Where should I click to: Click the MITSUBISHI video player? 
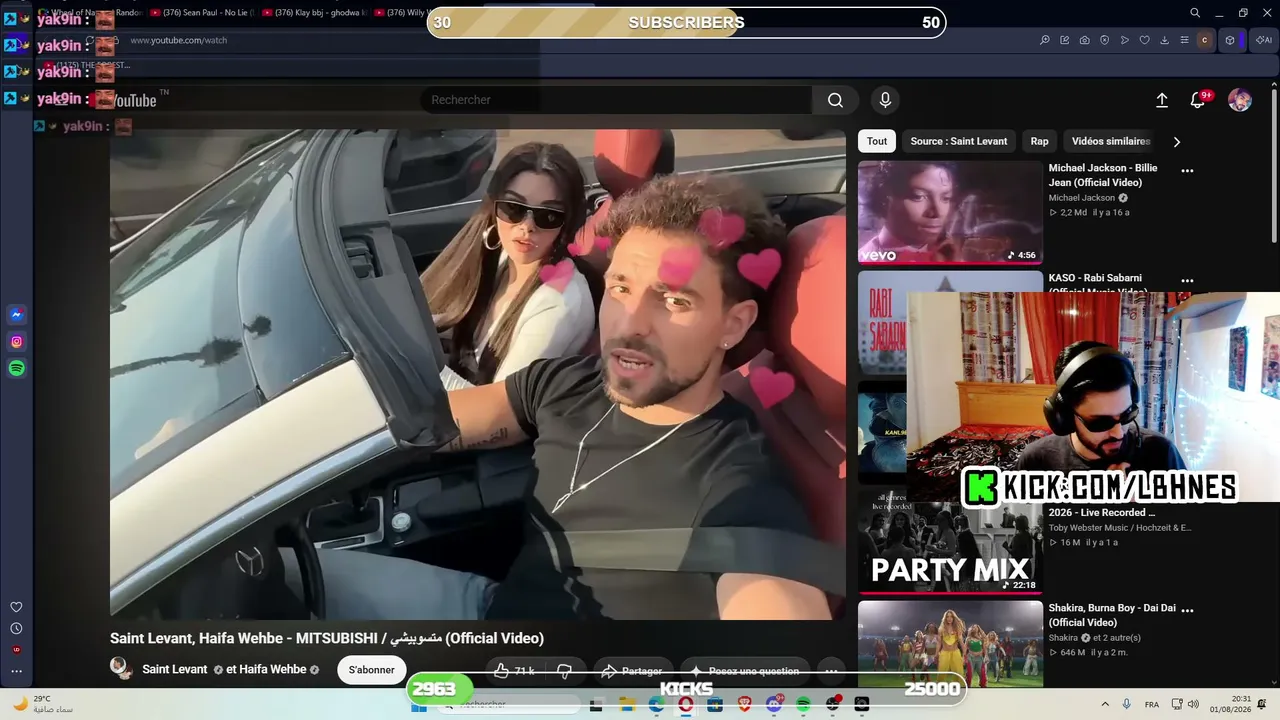click(478, 374)
